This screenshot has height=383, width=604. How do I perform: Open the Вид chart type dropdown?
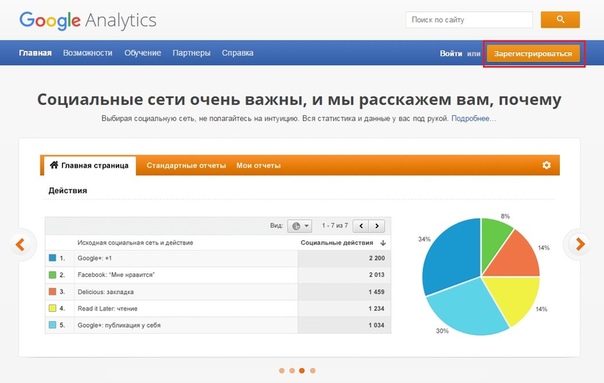(x=299, y=226)
